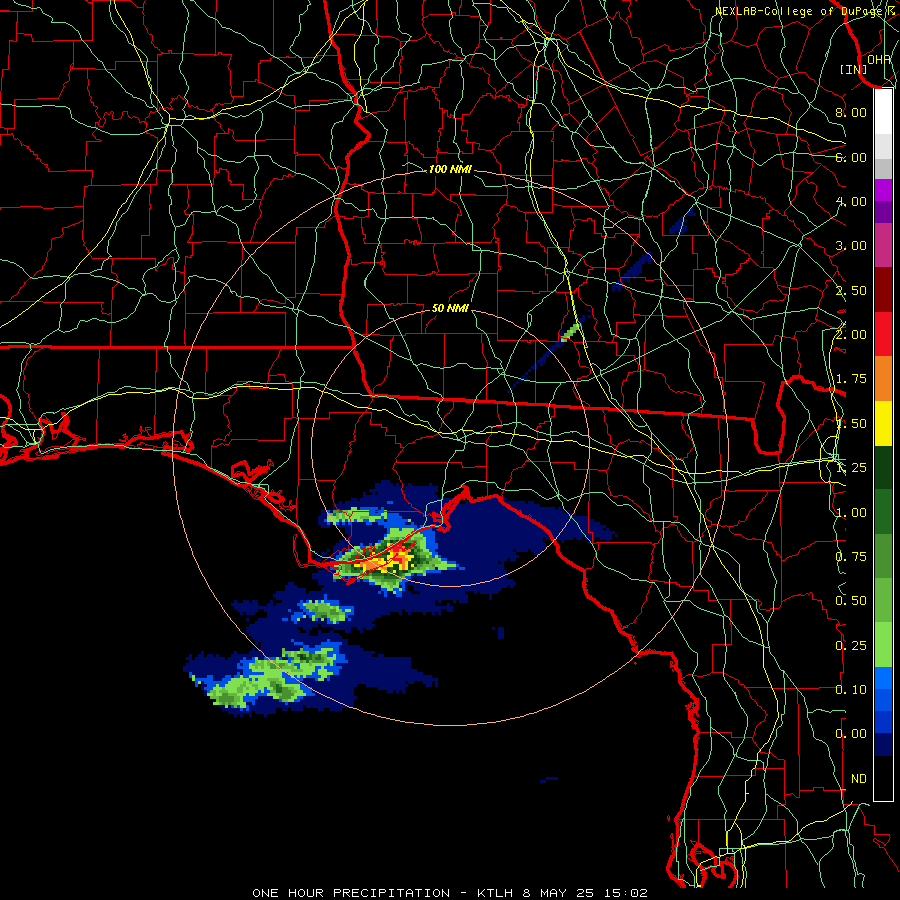This screenshot has height=900, width=900.
Task: Pick the black ND swatch at scale bottom
Action: [883, 778]
